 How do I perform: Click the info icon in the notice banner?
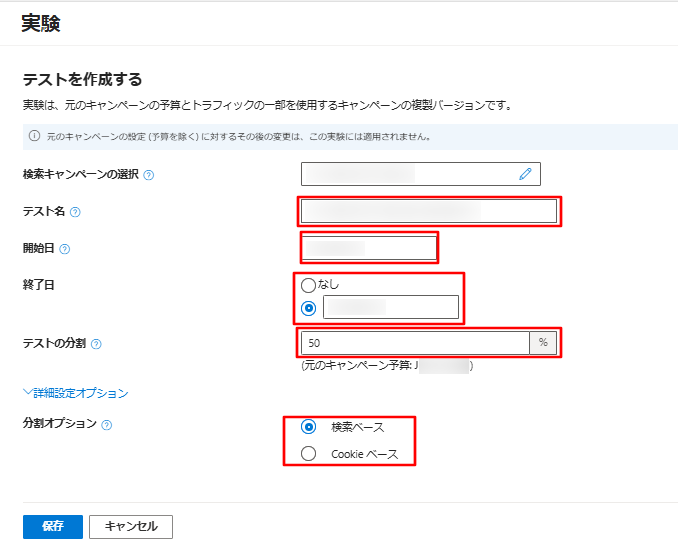click(33, 136)
